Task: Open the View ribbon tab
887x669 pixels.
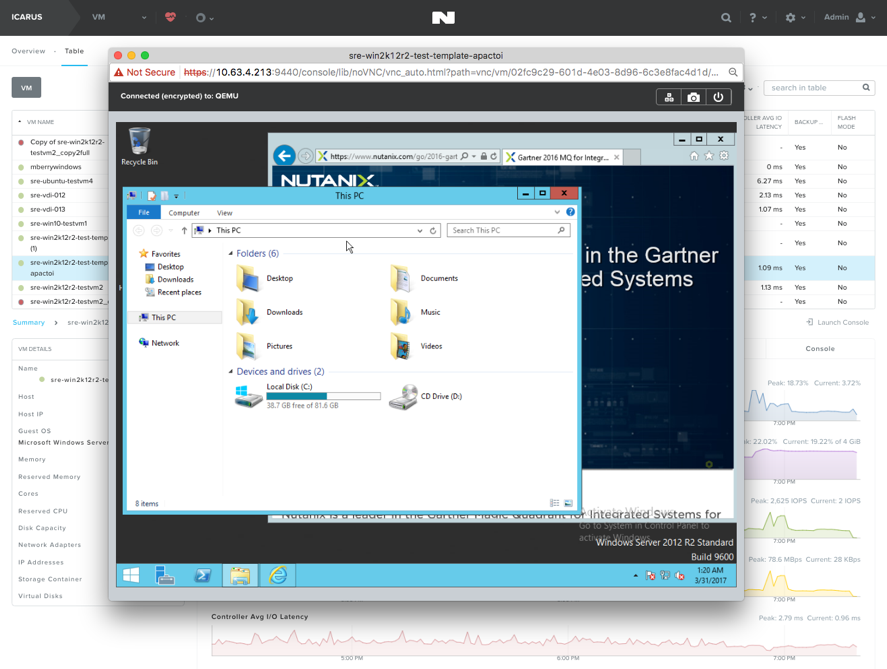Action: (225, 213)
